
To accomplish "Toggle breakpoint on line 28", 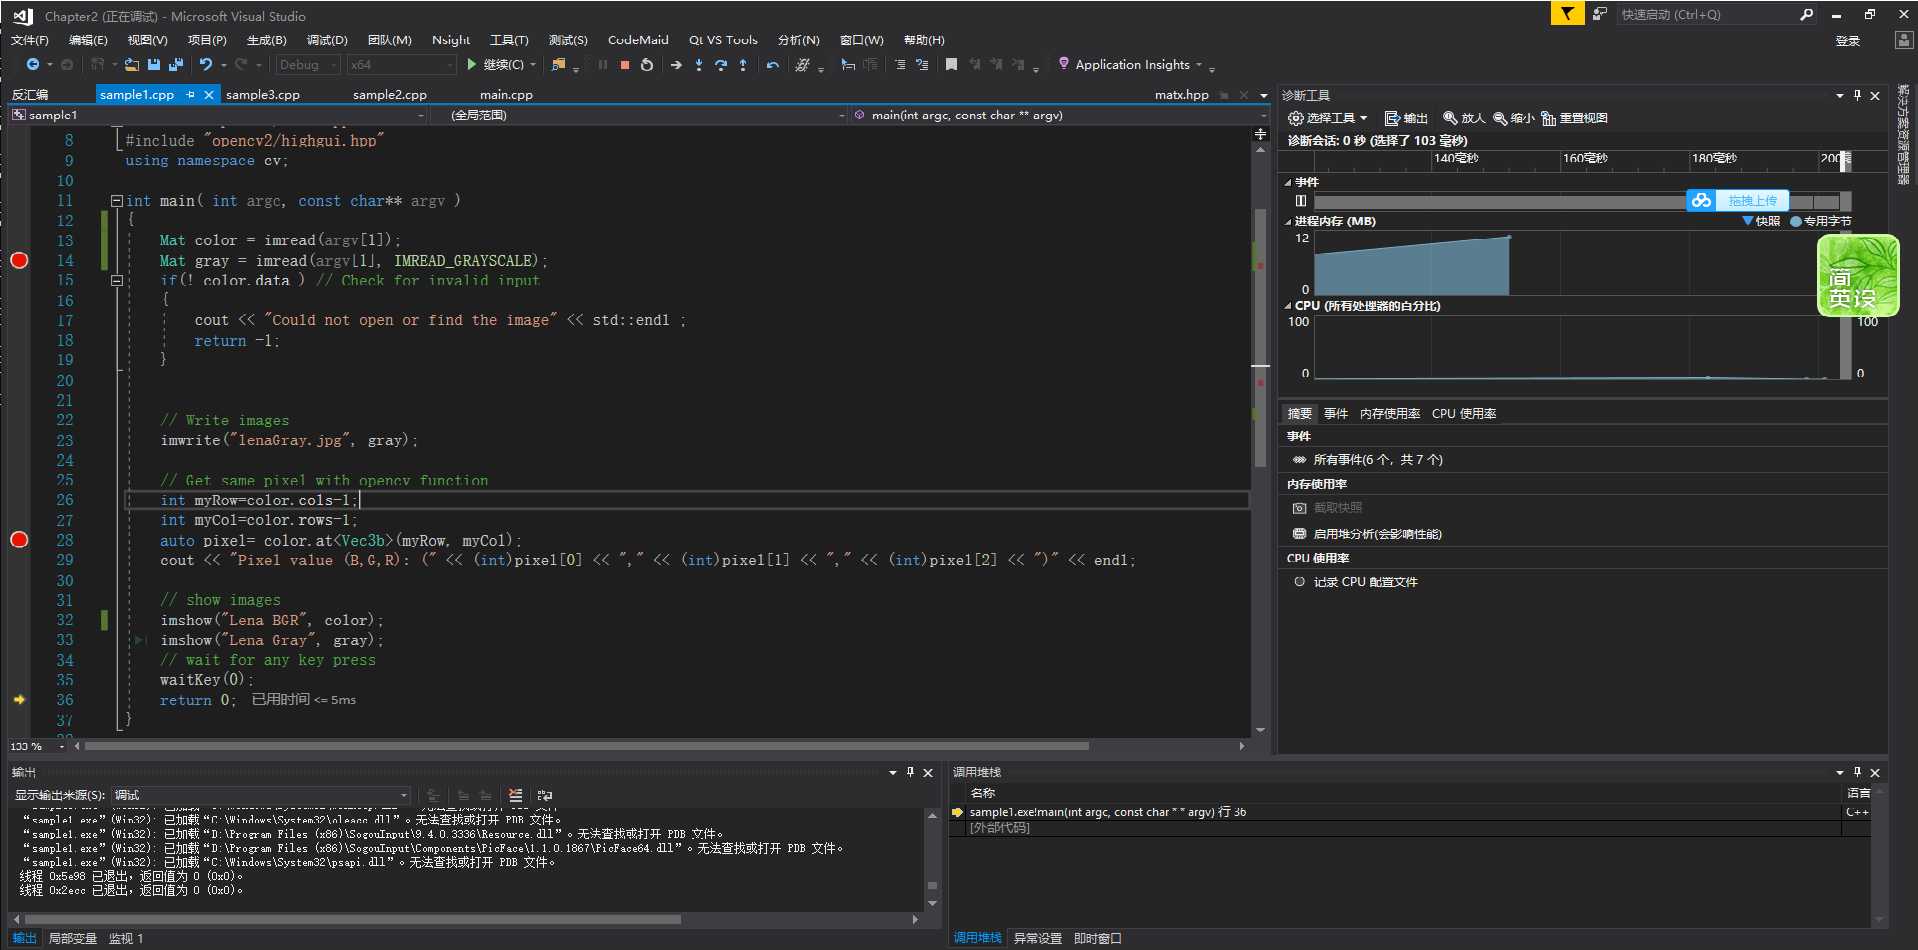I will [19, 540].
